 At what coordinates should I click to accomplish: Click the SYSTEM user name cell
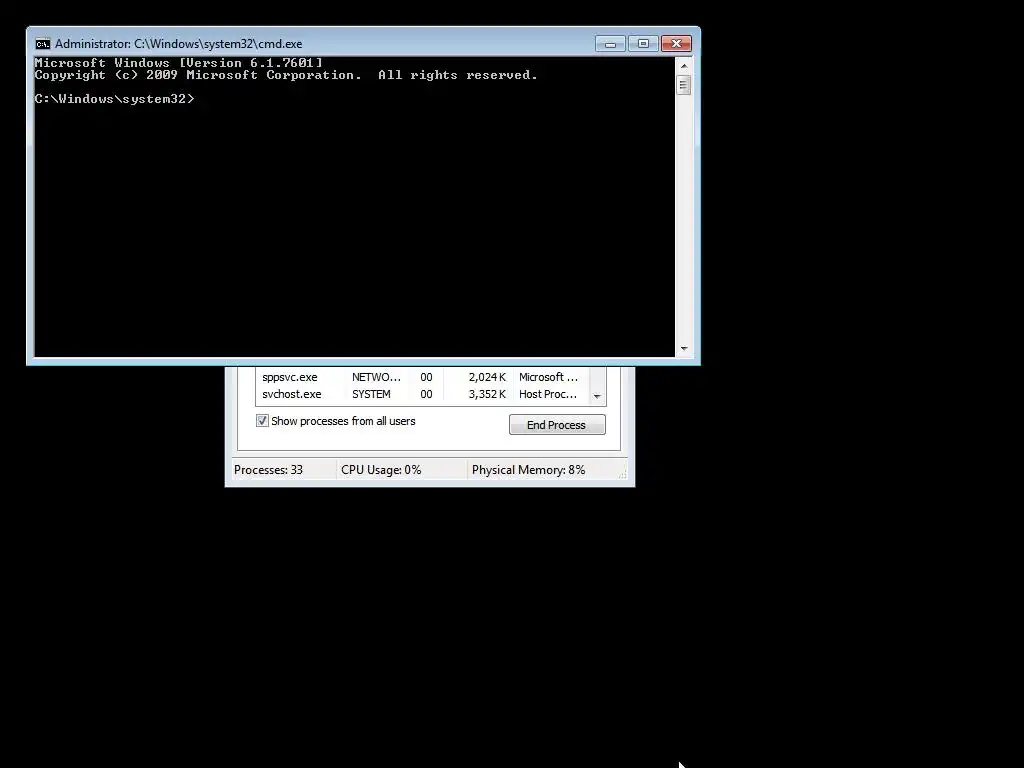pos(371,394)
